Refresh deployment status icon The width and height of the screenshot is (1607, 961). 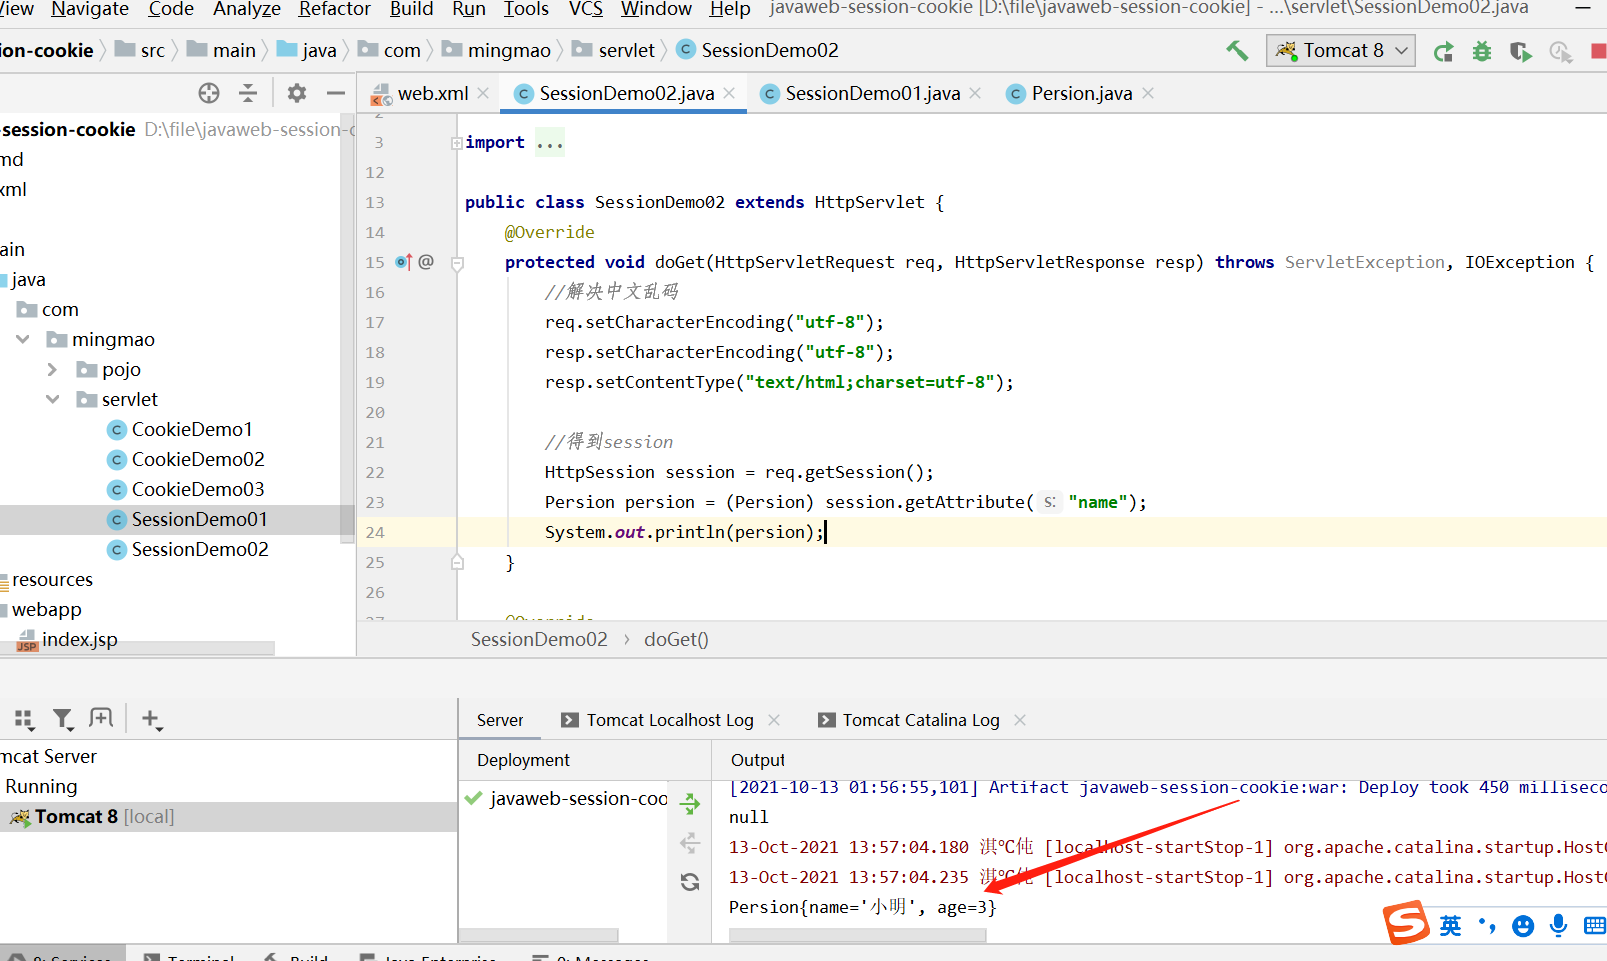(690, 882)
